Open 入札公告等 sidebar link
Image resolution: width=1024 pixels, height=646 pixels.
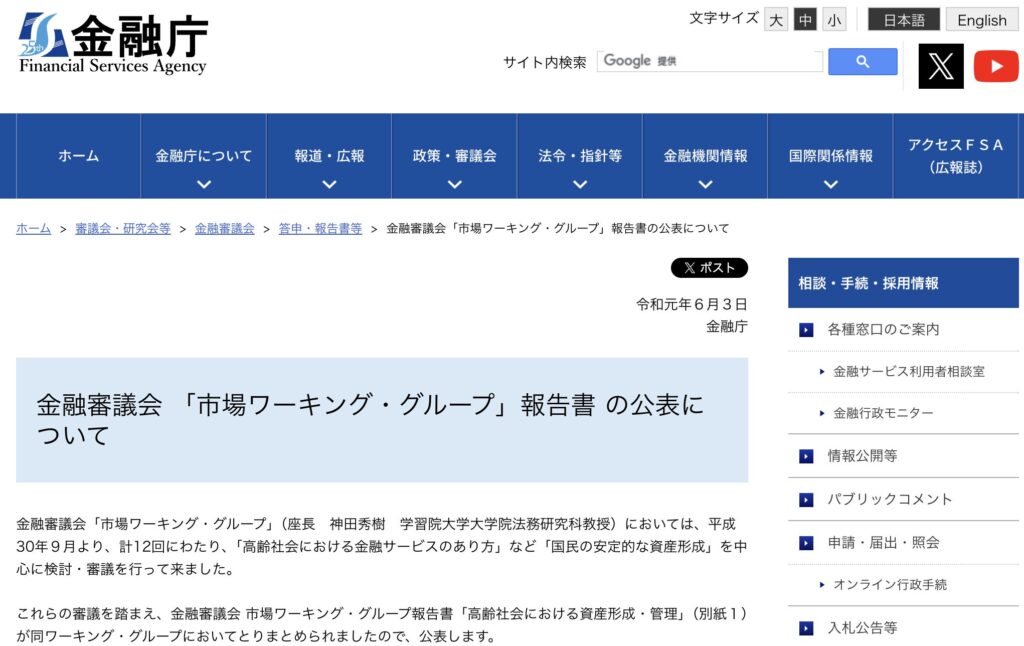862,628
